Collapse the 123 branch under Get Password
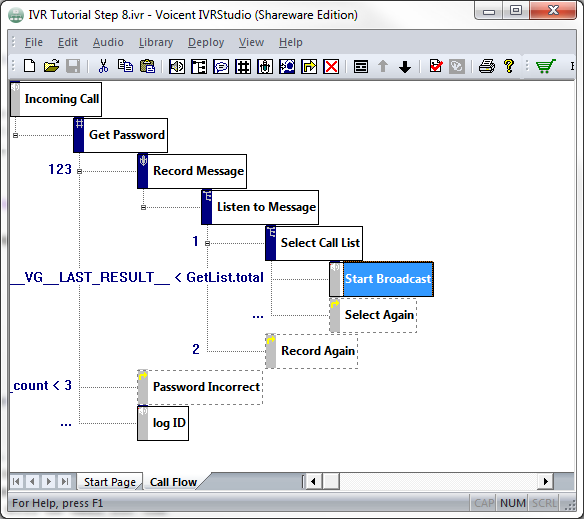The height and width of the screenshot is (519, 584). point(79,171)
